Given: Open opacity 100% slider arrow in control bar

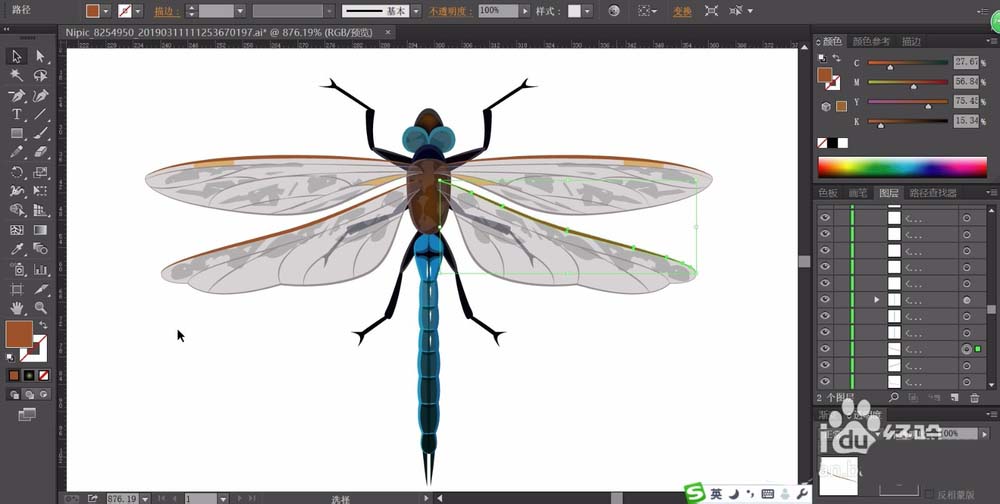Looking at the screenshot, I should (525, 11).
